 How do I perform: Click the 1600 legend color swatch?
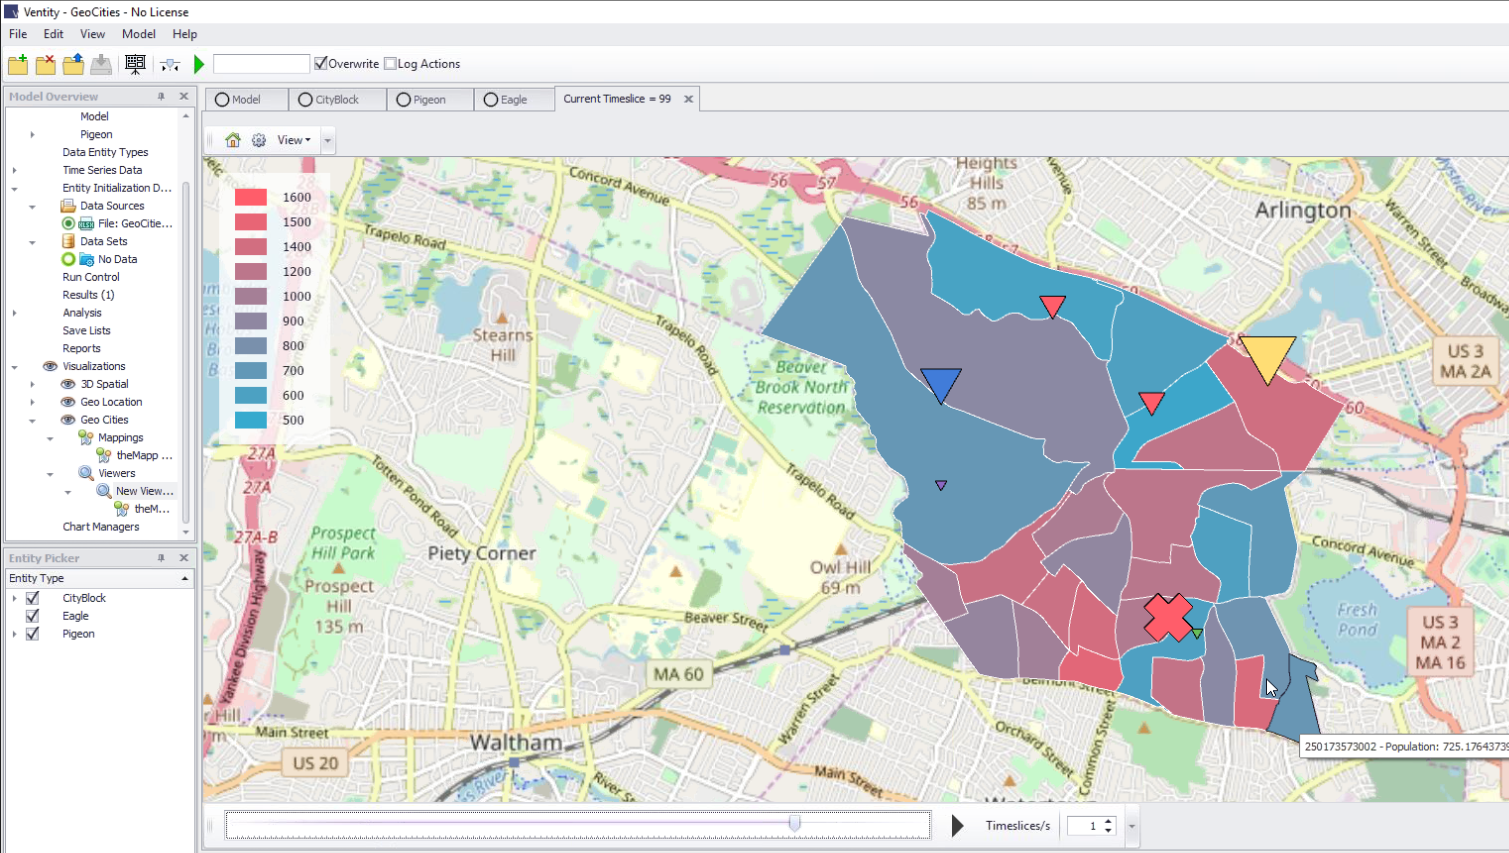(251, 197)
